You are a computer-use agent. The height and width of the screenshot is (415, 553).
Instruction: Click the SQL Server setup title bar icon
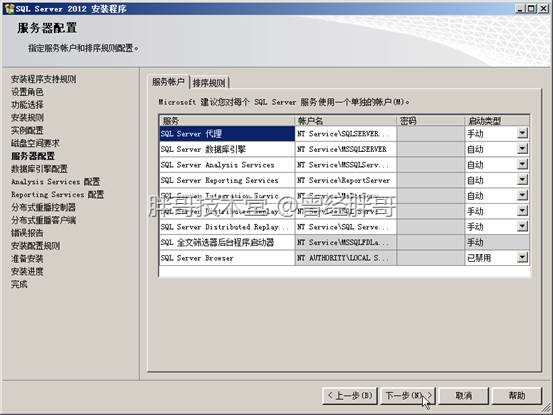pos(9,8)
